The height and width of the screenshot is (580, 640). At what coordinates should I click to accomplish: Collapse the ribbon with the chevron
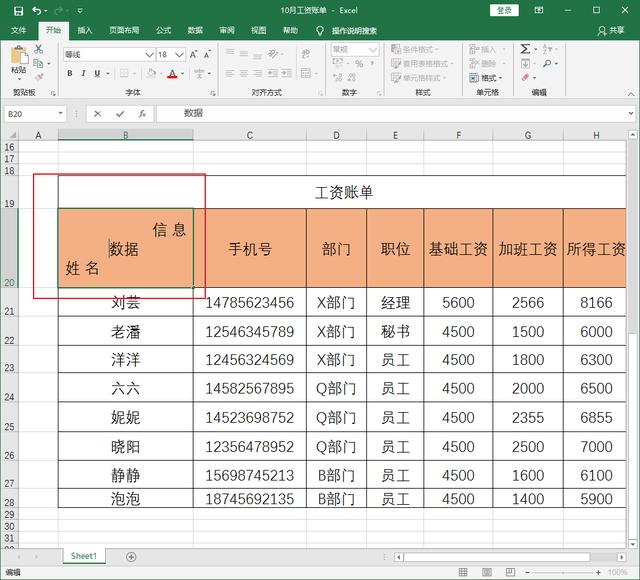point(631,94)
